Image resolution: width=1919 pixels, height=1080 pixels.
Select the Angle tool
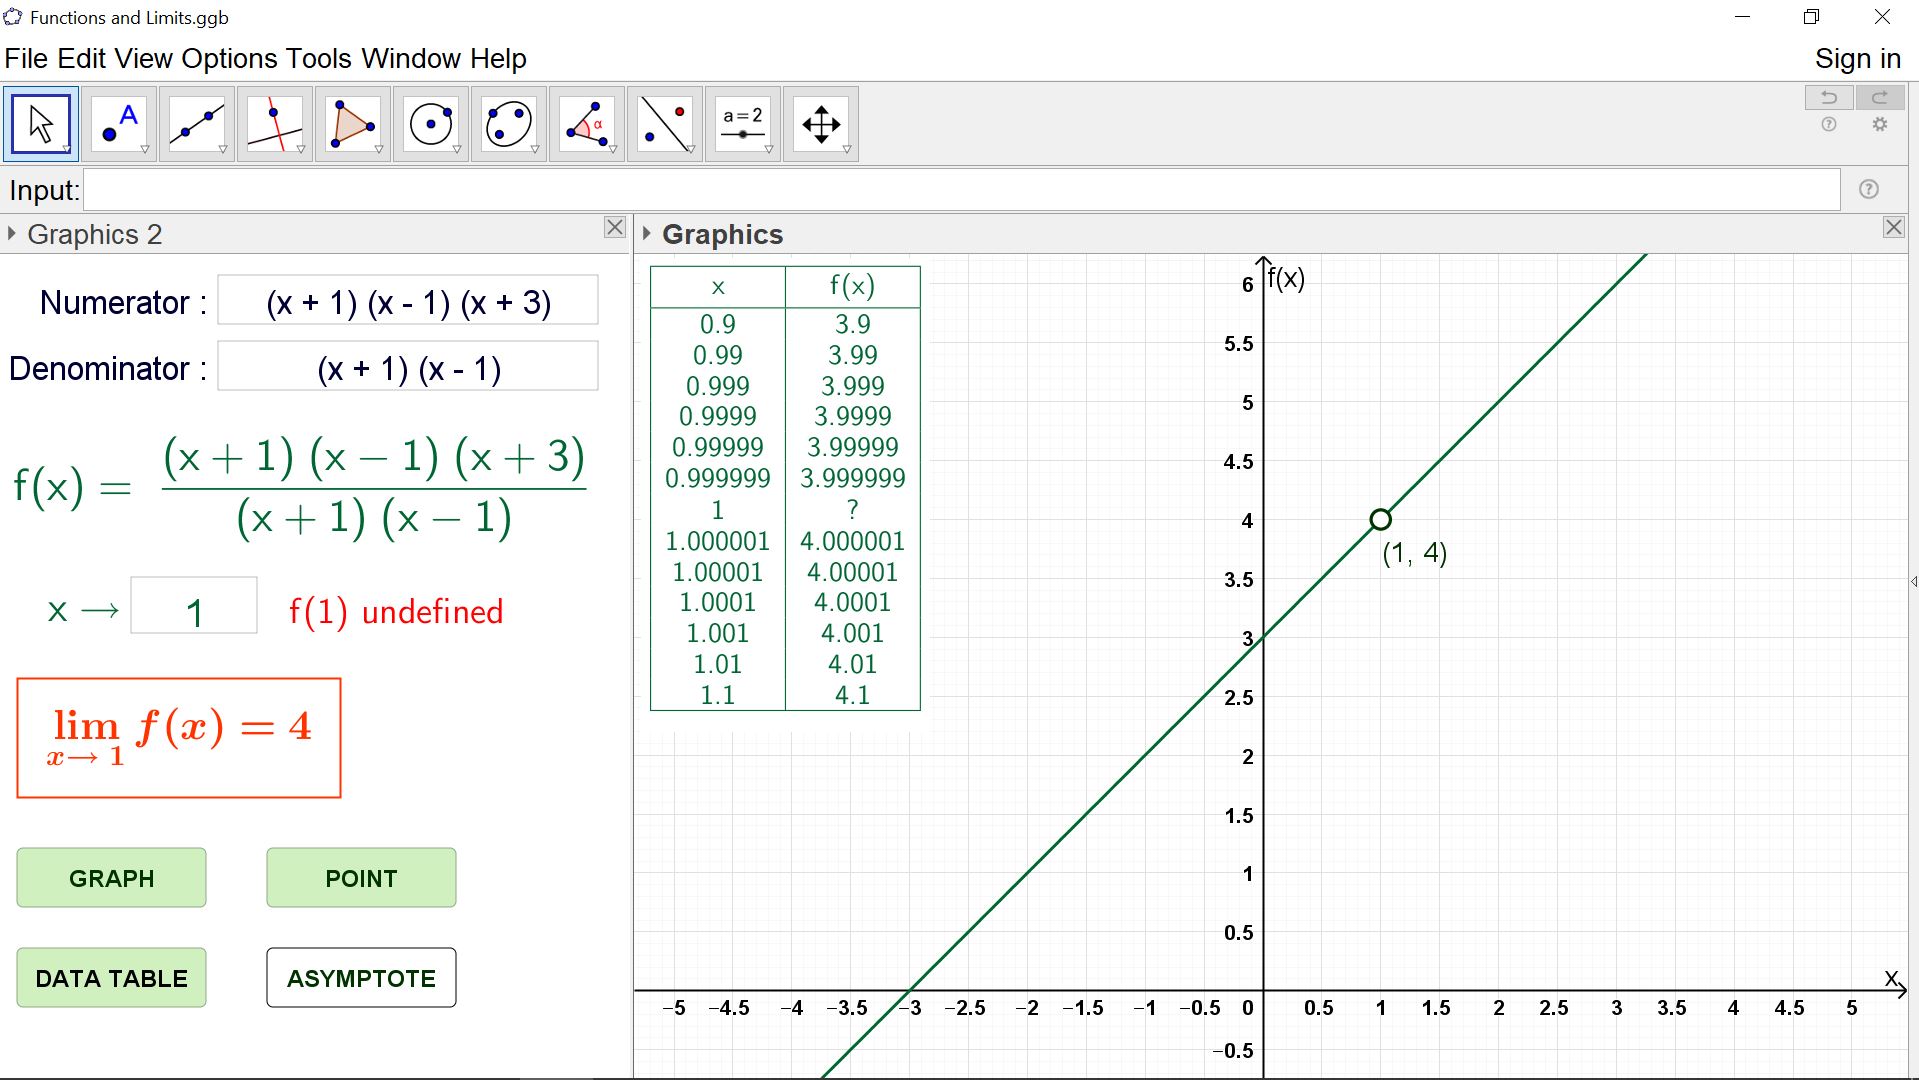(x=587, y=124)
